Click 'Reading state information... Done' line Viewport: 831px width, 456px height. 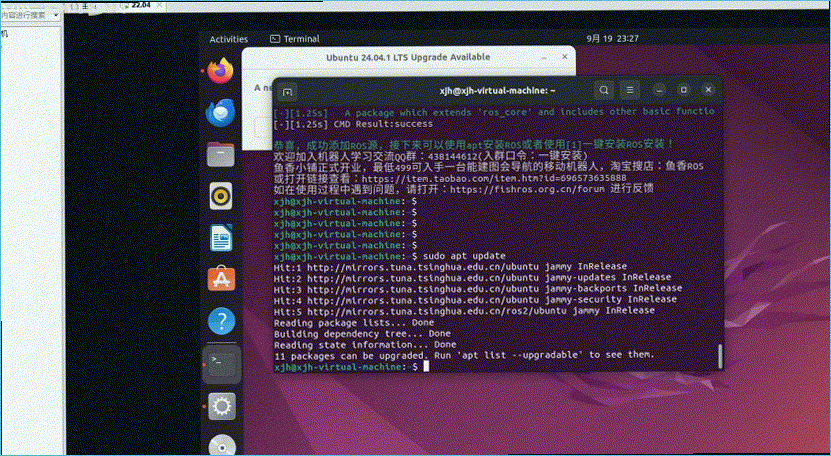(365, 345)
